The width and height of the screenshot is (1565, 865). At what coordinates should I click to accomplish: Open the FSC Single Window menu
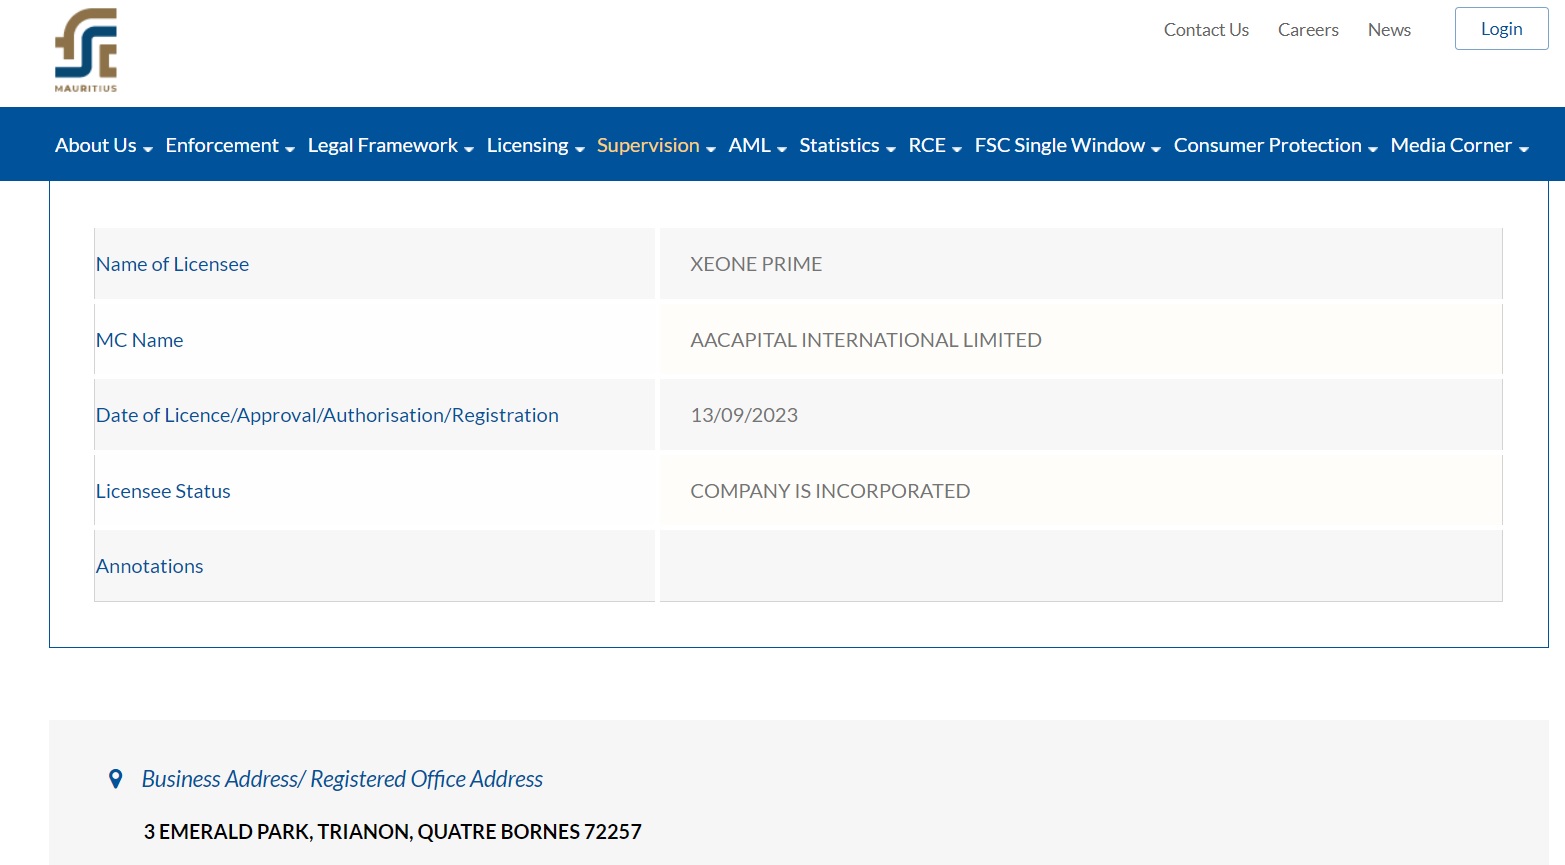click(x=1060, y=145)
